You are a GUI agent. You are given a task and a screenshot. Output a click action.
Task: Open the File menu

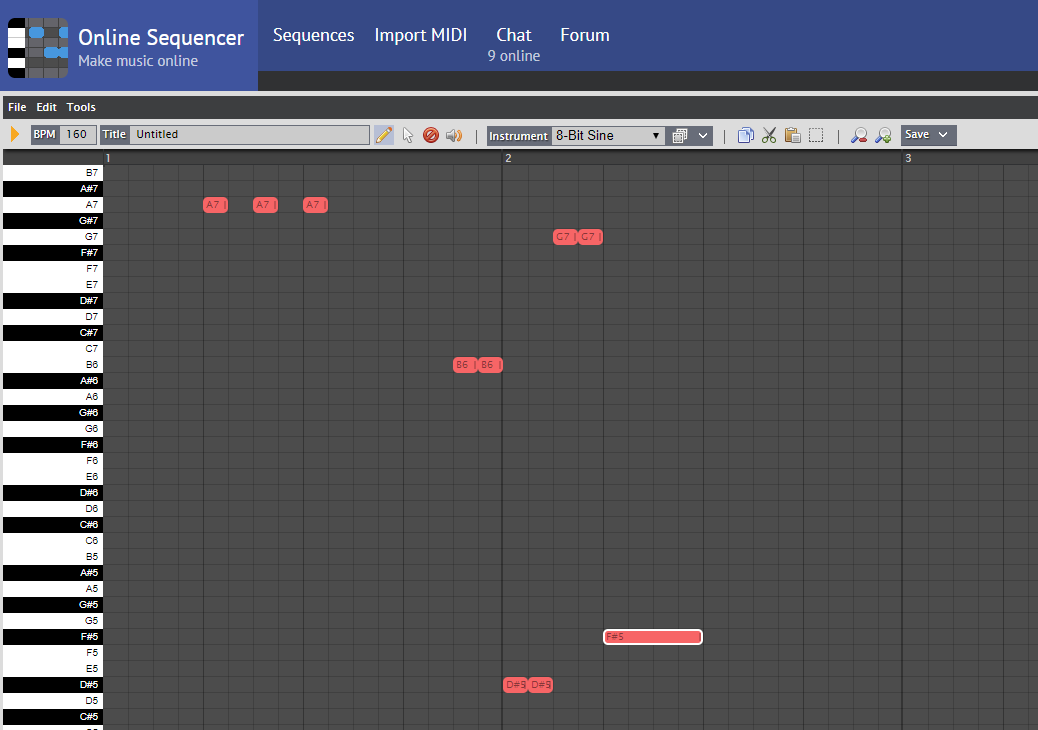point(17,107)
